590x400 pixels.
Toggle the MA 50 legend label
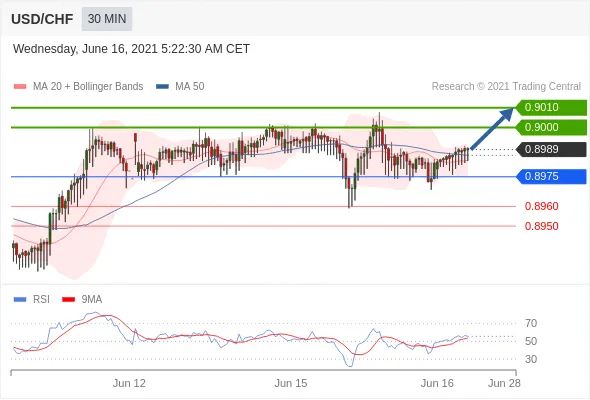[190, 87]
